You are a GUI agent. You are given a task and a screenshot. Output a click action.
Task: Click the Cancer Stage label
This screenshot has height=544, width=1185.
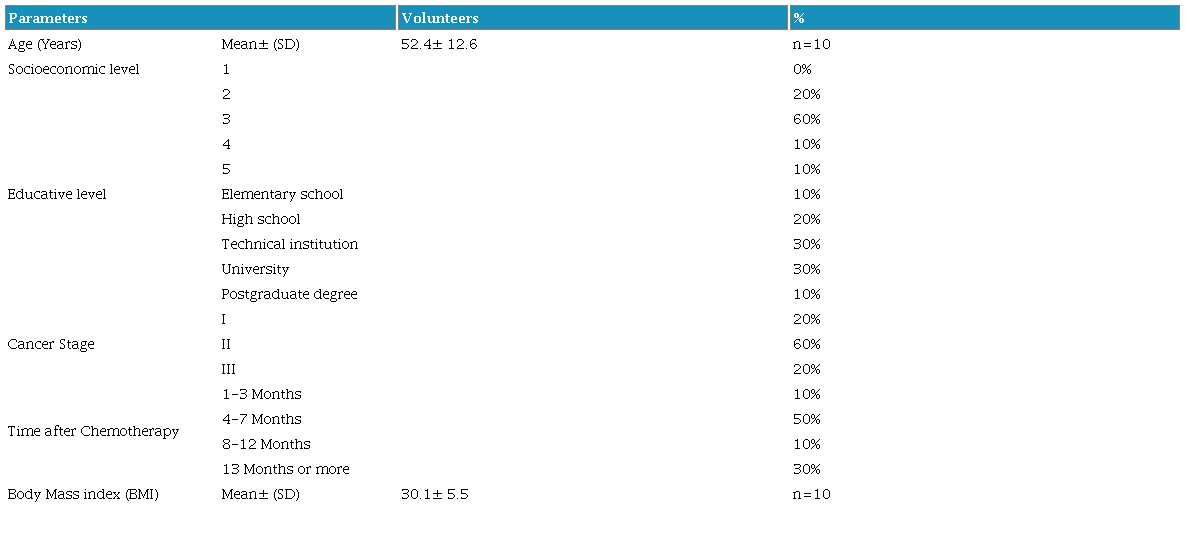click(x=51, y=344)
